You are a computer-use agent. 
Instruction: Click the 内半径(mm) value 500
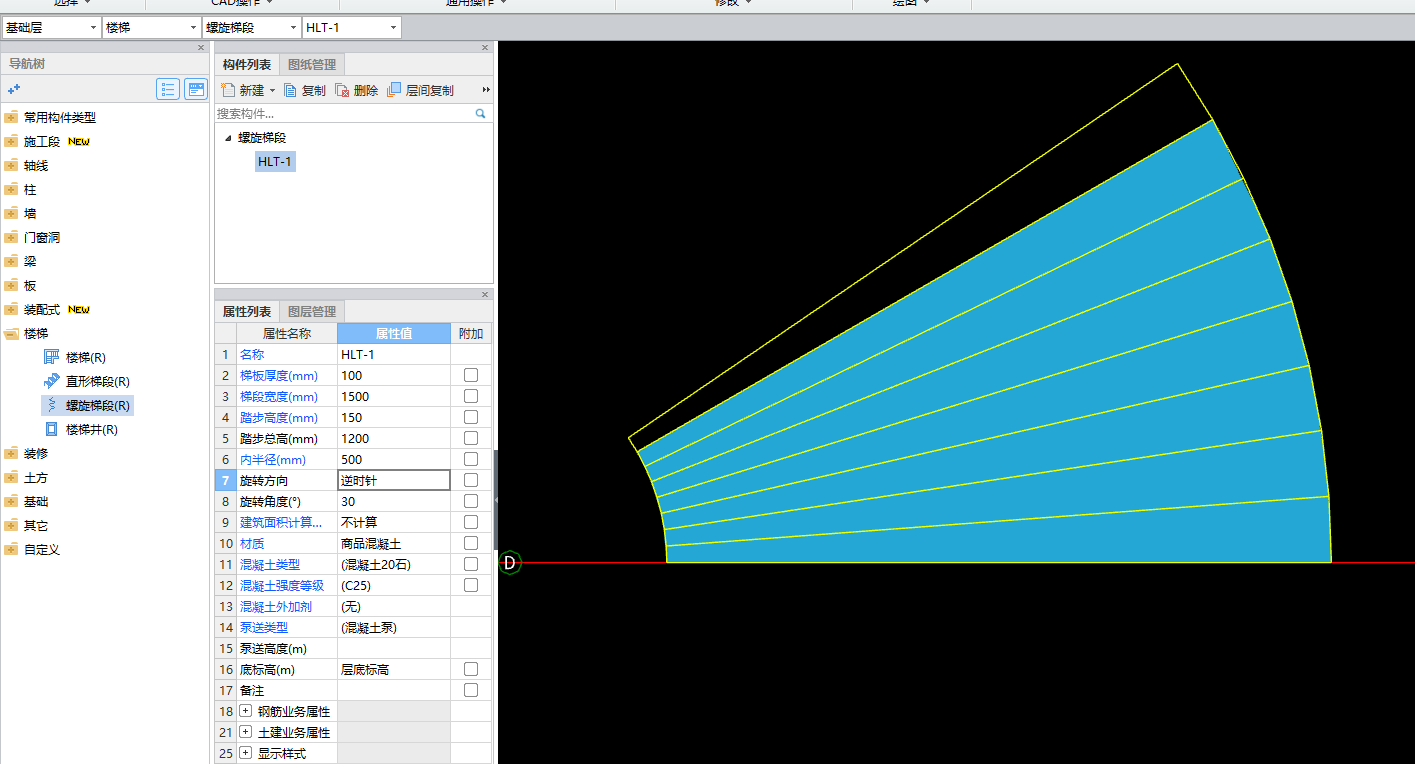pyautogui.click(x=394, y=459)
